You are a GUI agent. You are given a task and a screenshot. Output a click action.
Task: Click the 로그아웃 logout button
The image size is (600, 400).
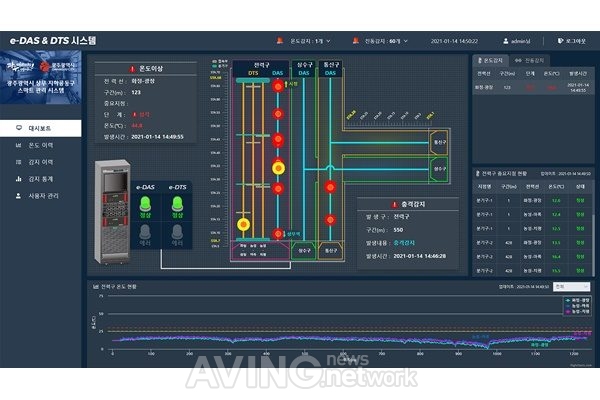tap(572, 41)
